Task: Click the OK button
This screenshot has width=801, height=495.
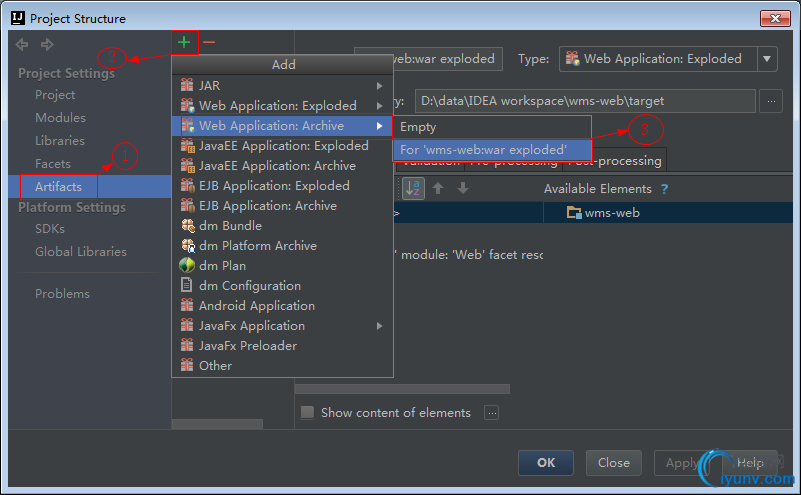Action: click(x=546, y=463)
